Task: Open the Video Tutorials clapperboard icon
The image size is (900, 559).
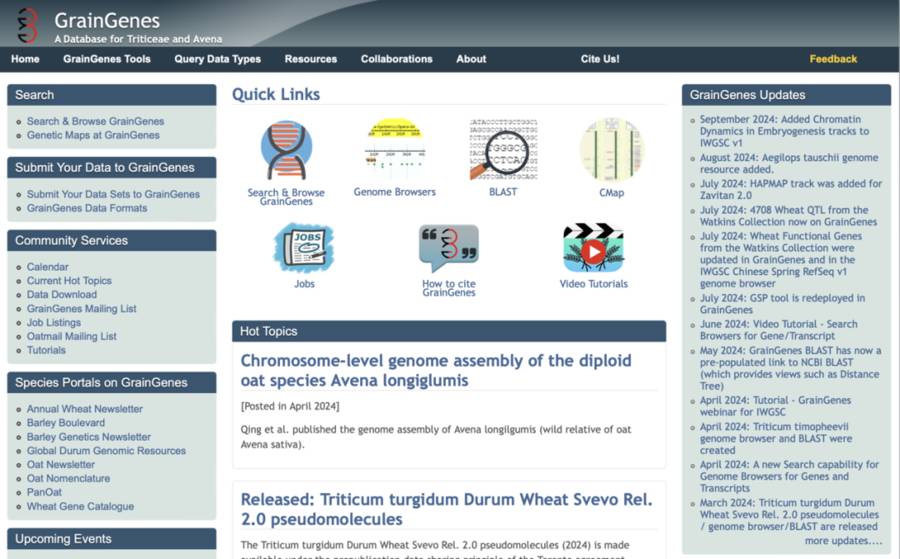Action: [593, 247]
